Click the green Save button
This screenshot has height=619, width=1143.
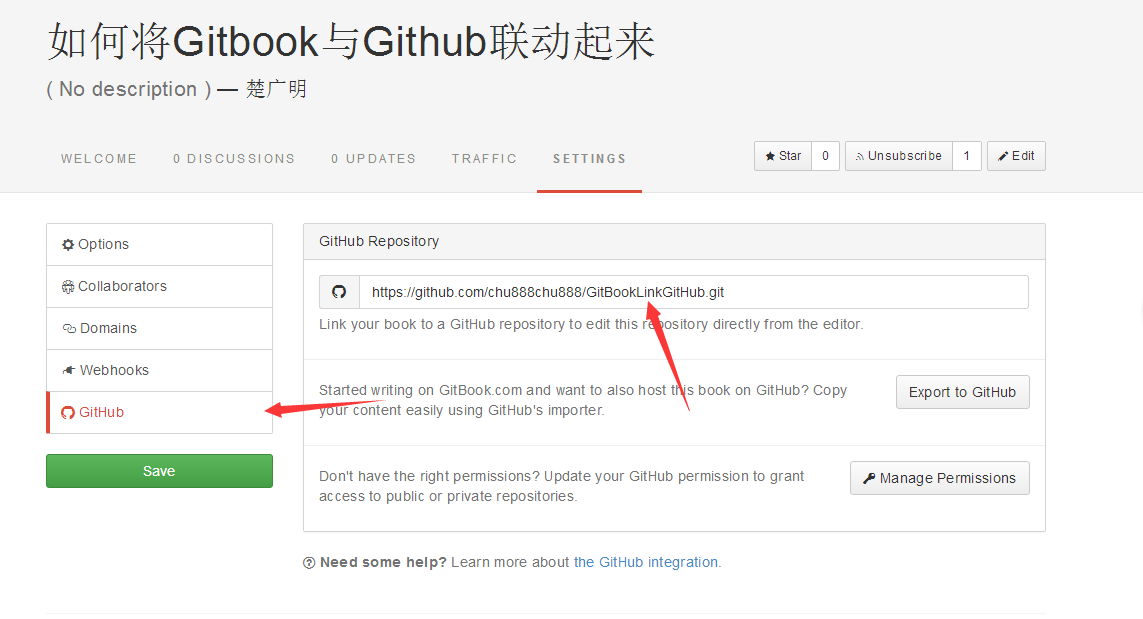click(160, 471)
